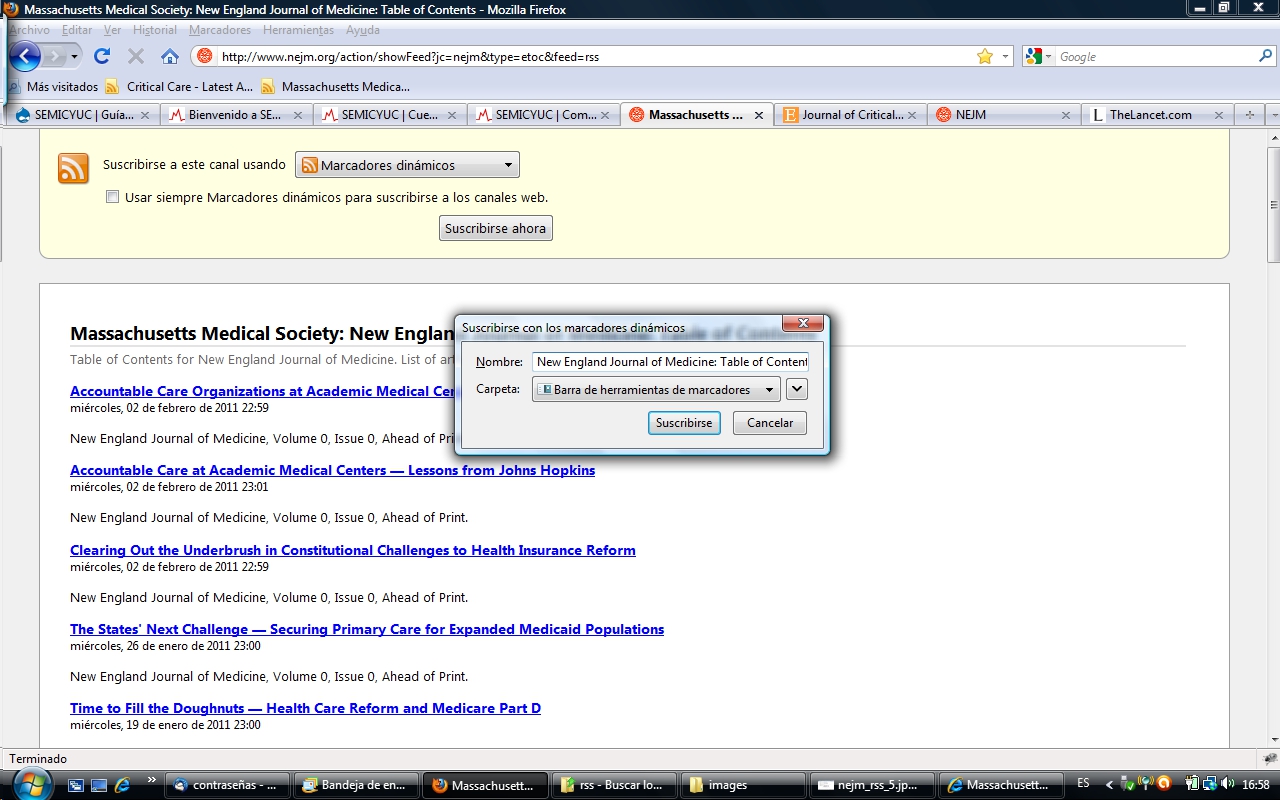Open the contraseñas taskbar window
Image resolution: width=1280 pixels, height=800 pixels.
(230, 785)
